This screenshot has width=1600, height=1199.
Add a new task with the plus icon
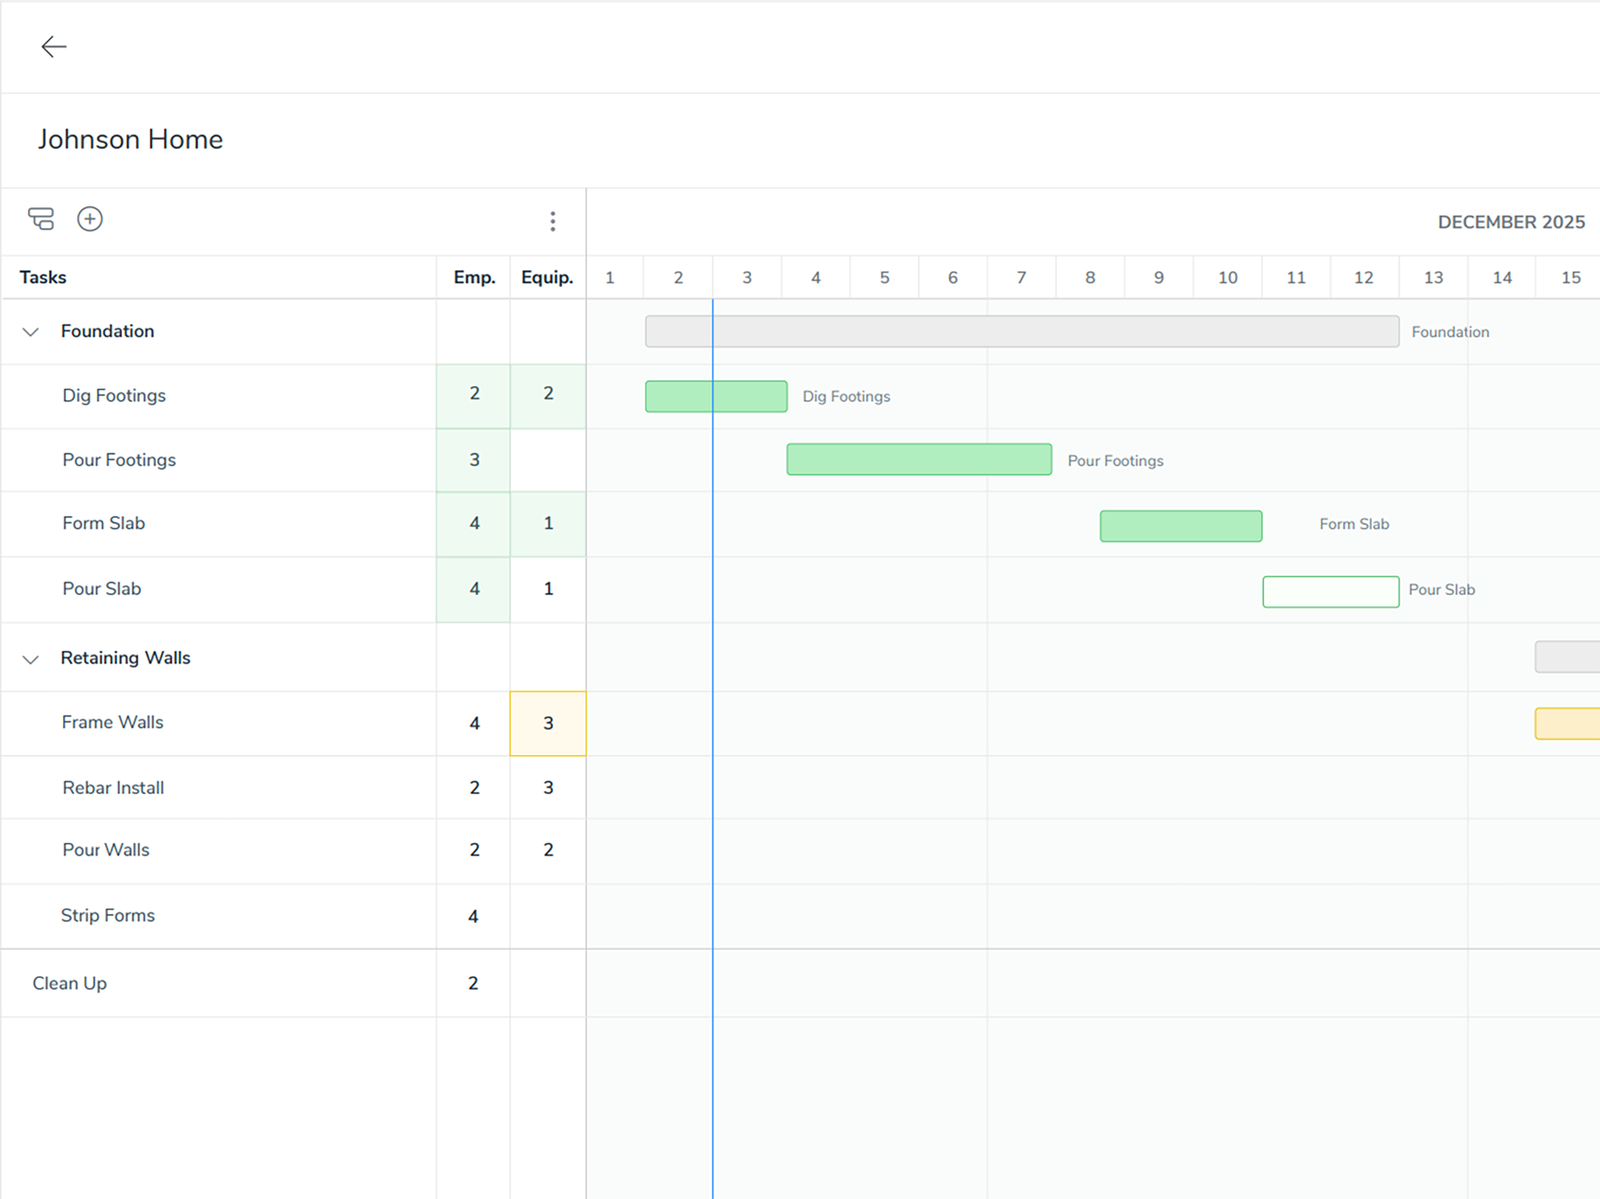pos(90,218)
